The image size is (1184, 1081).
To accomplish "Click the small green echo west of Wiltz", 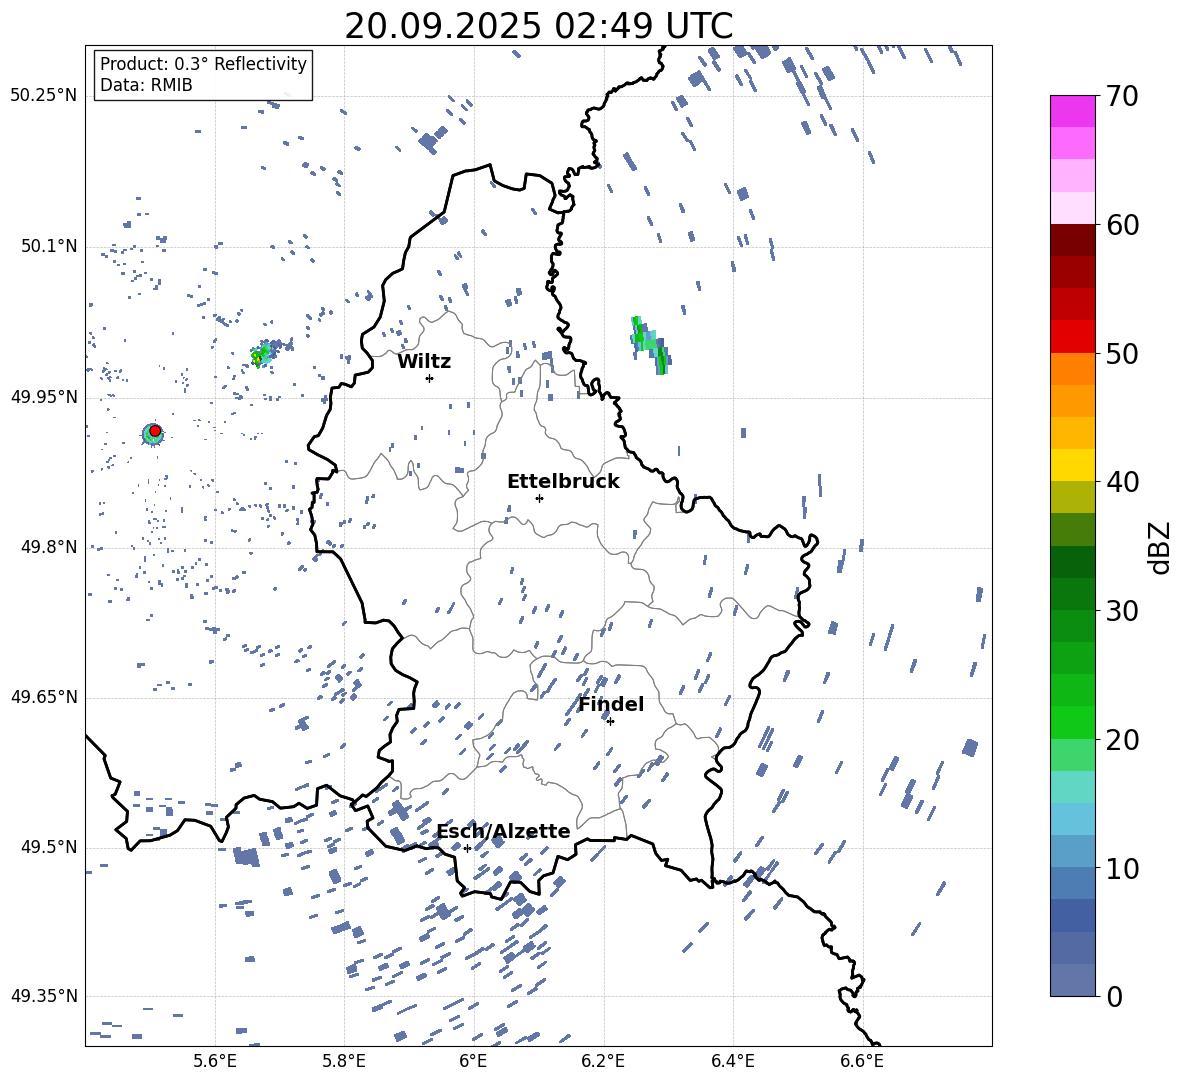I will (x=261, y=354).
